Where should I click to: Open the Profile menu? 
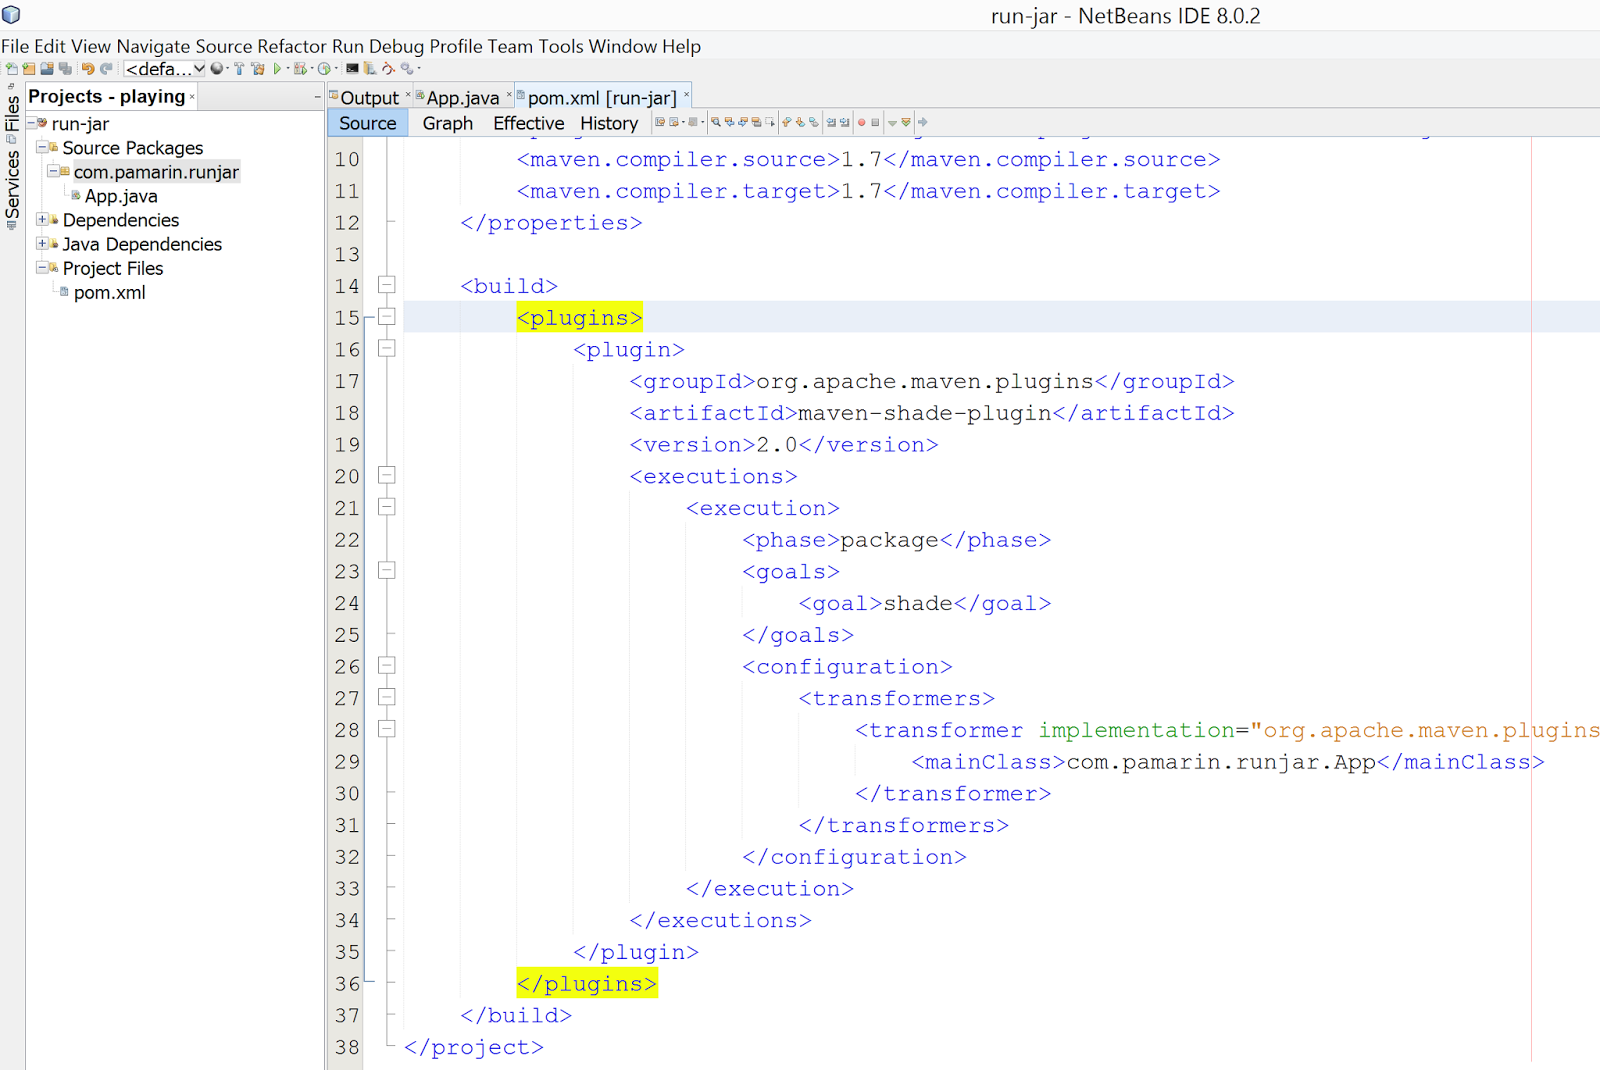[x=456, y=46]
